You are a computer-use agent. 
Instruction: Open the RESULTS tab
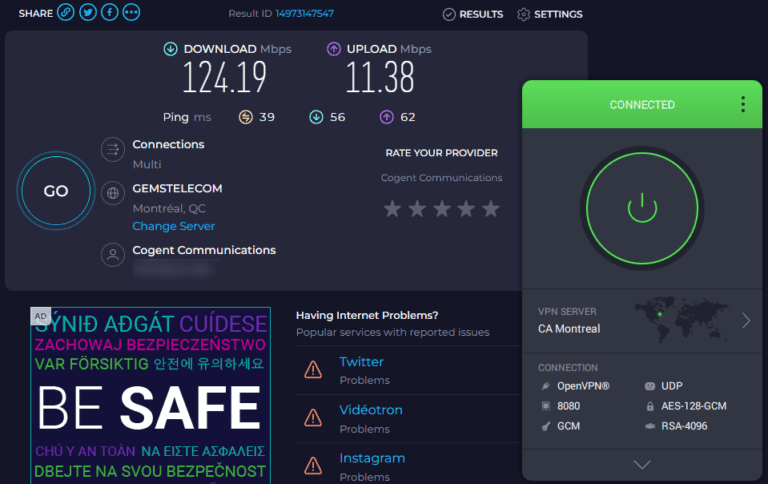(473, 14)
